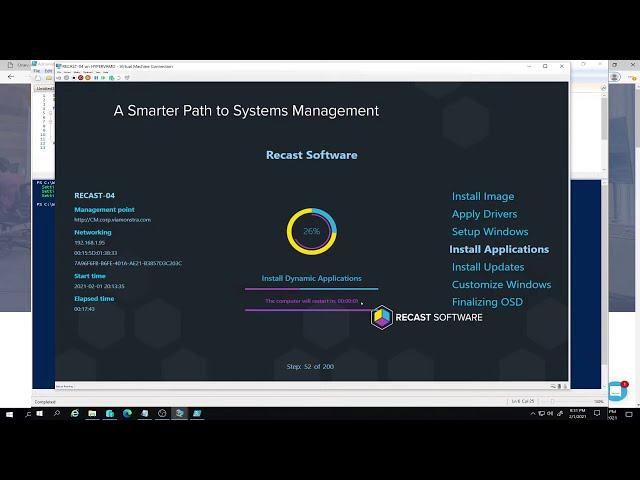Image resolution: width=640 pixels, height=480 pixels.
Task: Open File menu in VM Connection window
Action: [59, 72]
